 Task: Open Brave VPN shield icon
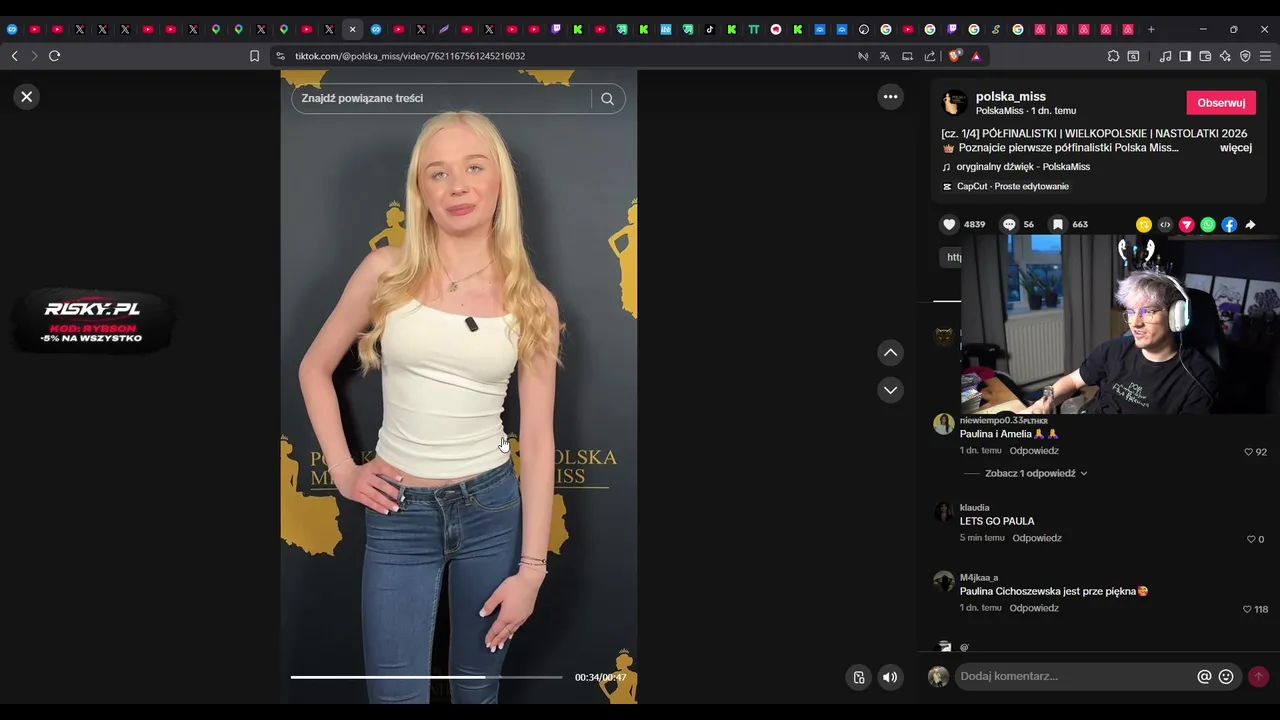click(x=1245, y=56)
